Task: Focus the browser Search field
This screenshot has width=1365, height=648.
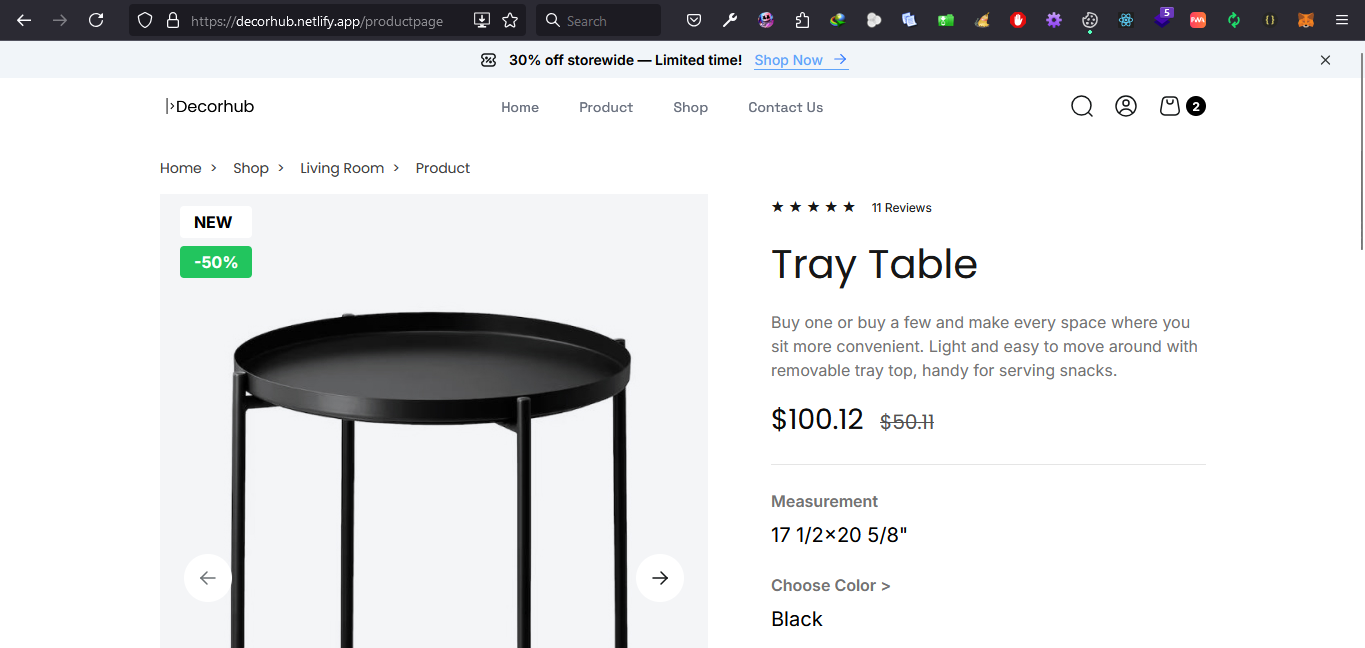Action: [x=598, y=20]
